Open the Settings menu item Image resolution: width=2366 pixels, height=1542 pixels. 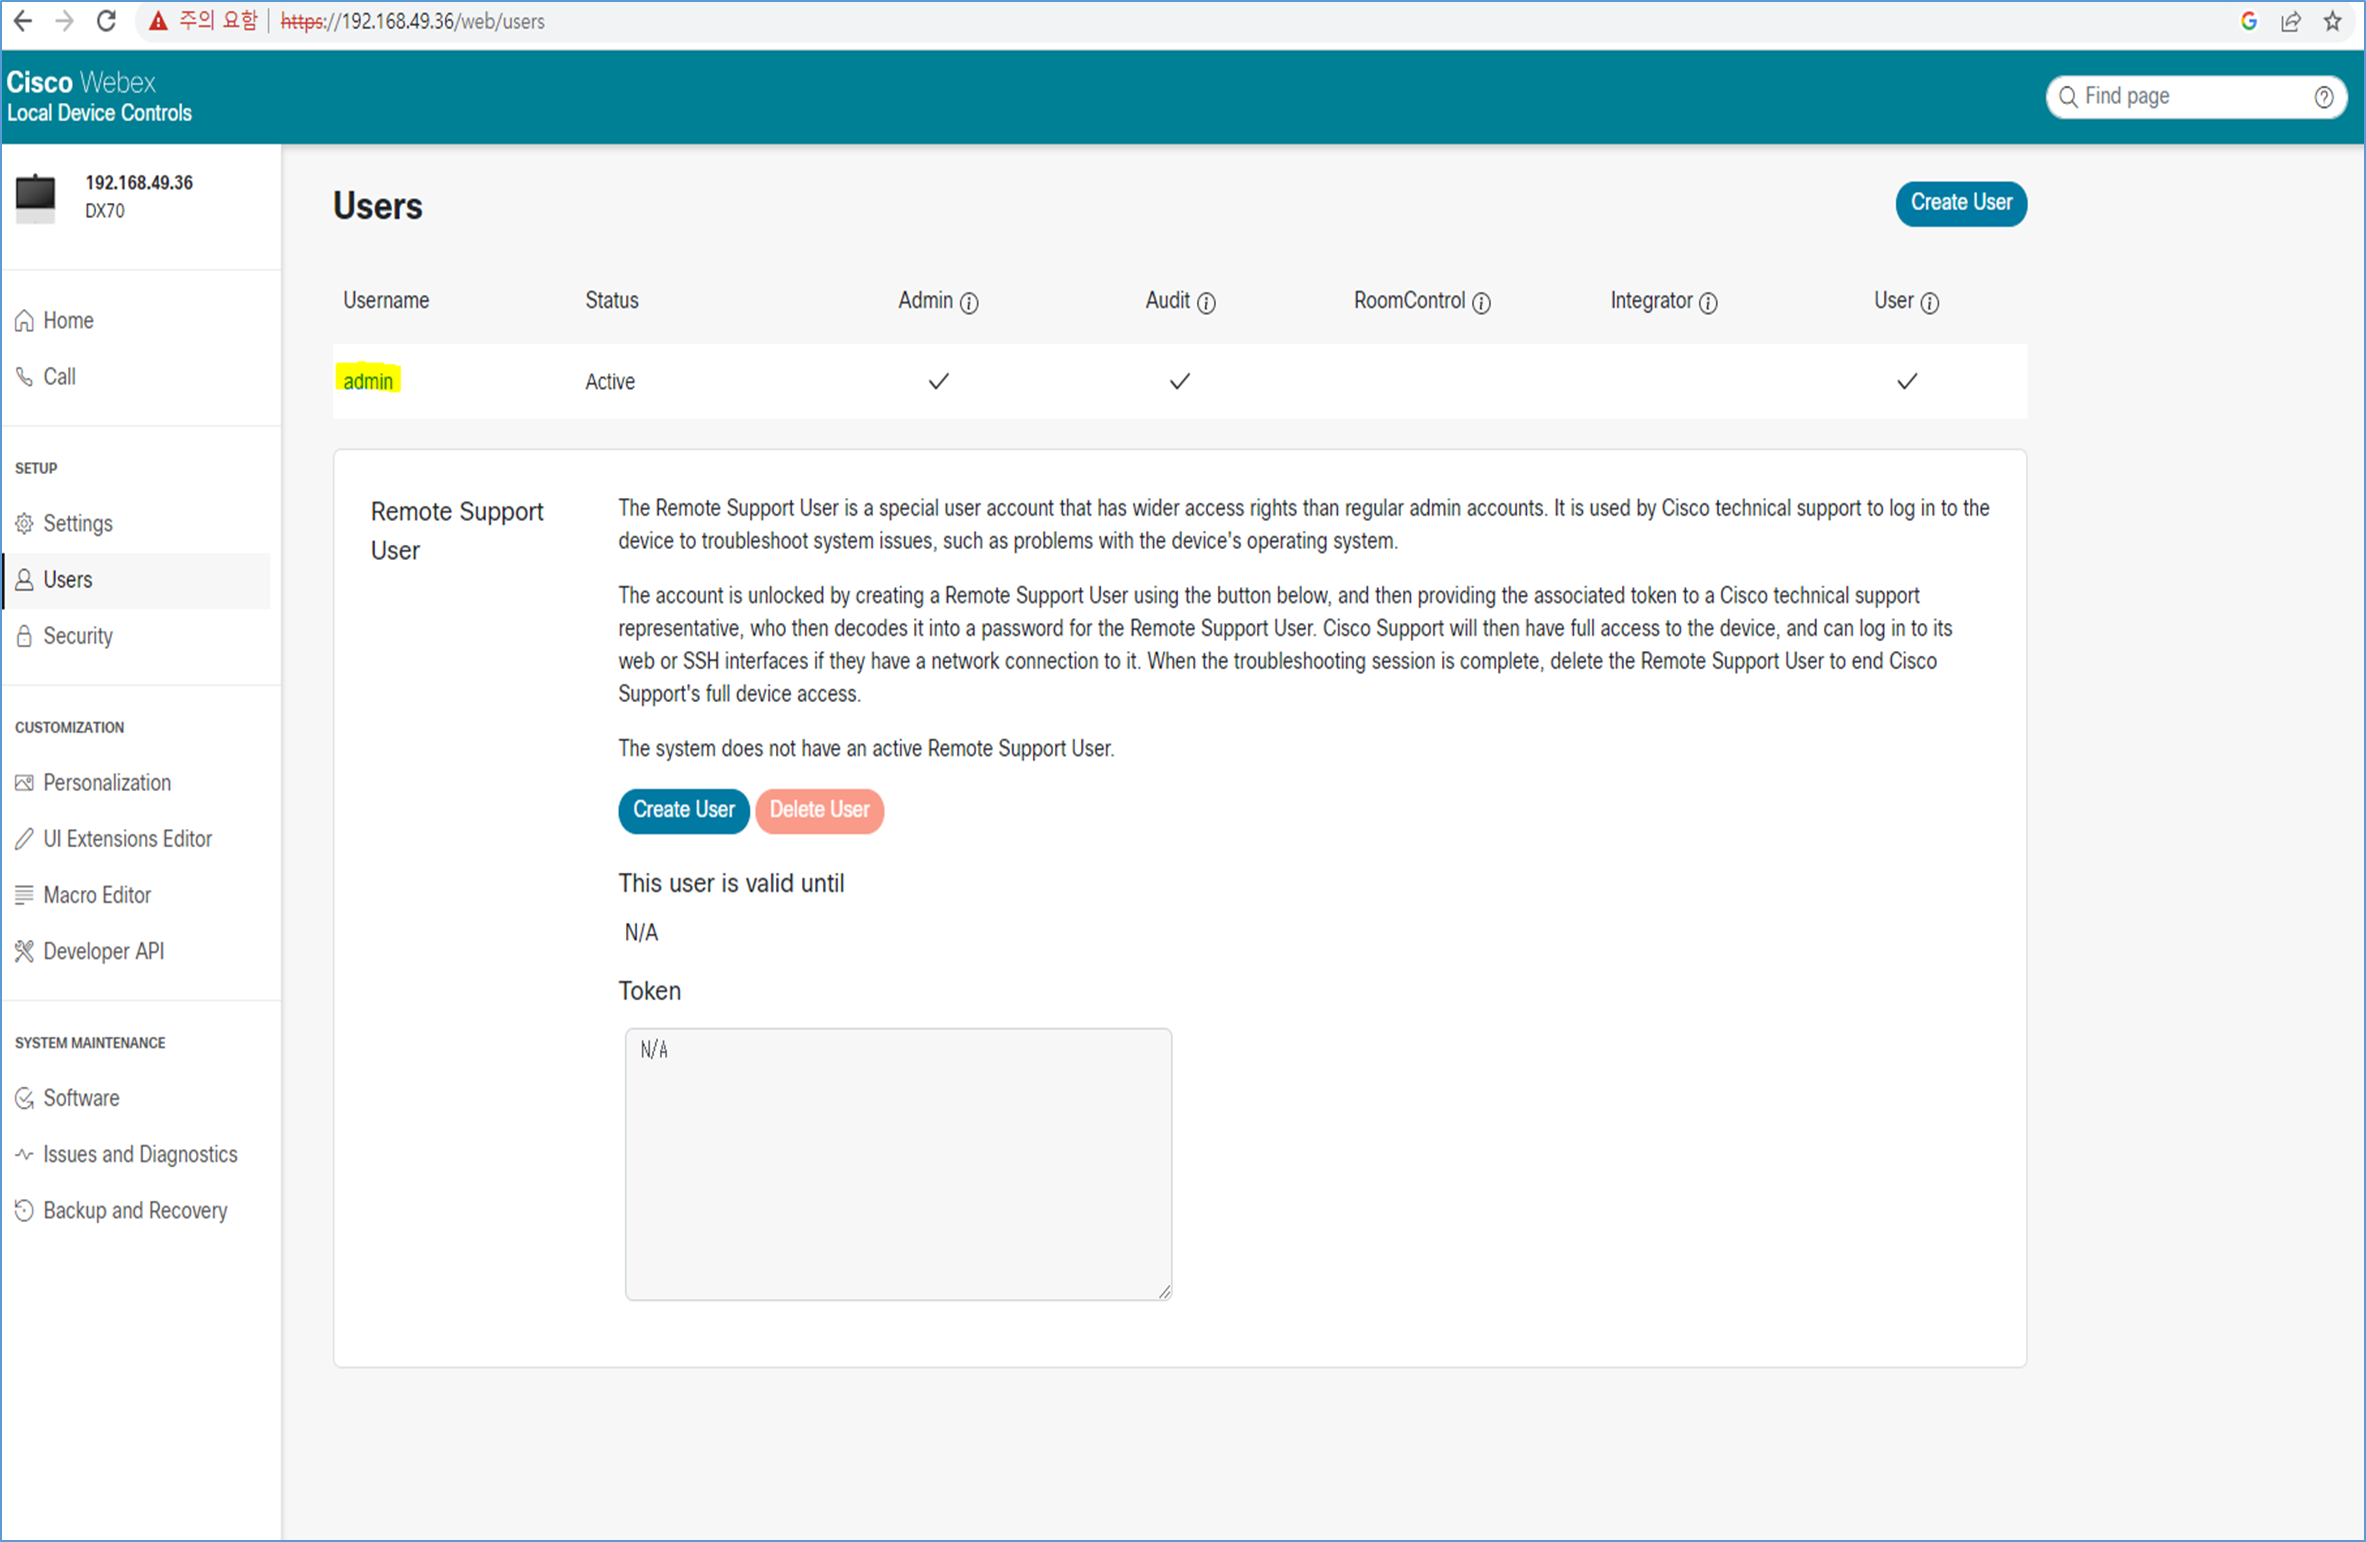[x=77, y=523]
